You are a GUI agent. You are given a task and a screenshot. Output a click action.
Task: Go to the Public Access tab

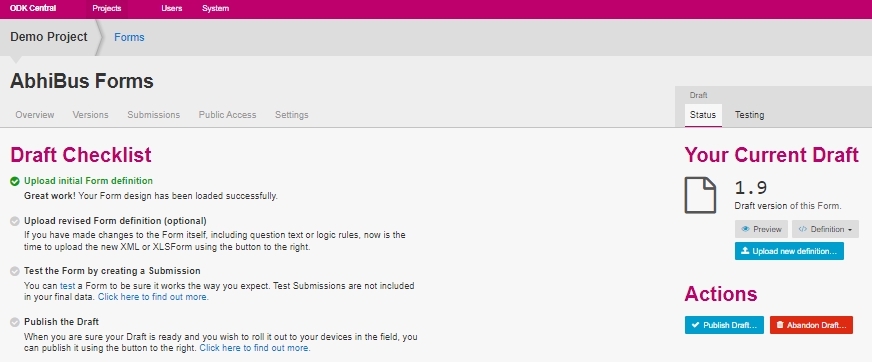227,115
